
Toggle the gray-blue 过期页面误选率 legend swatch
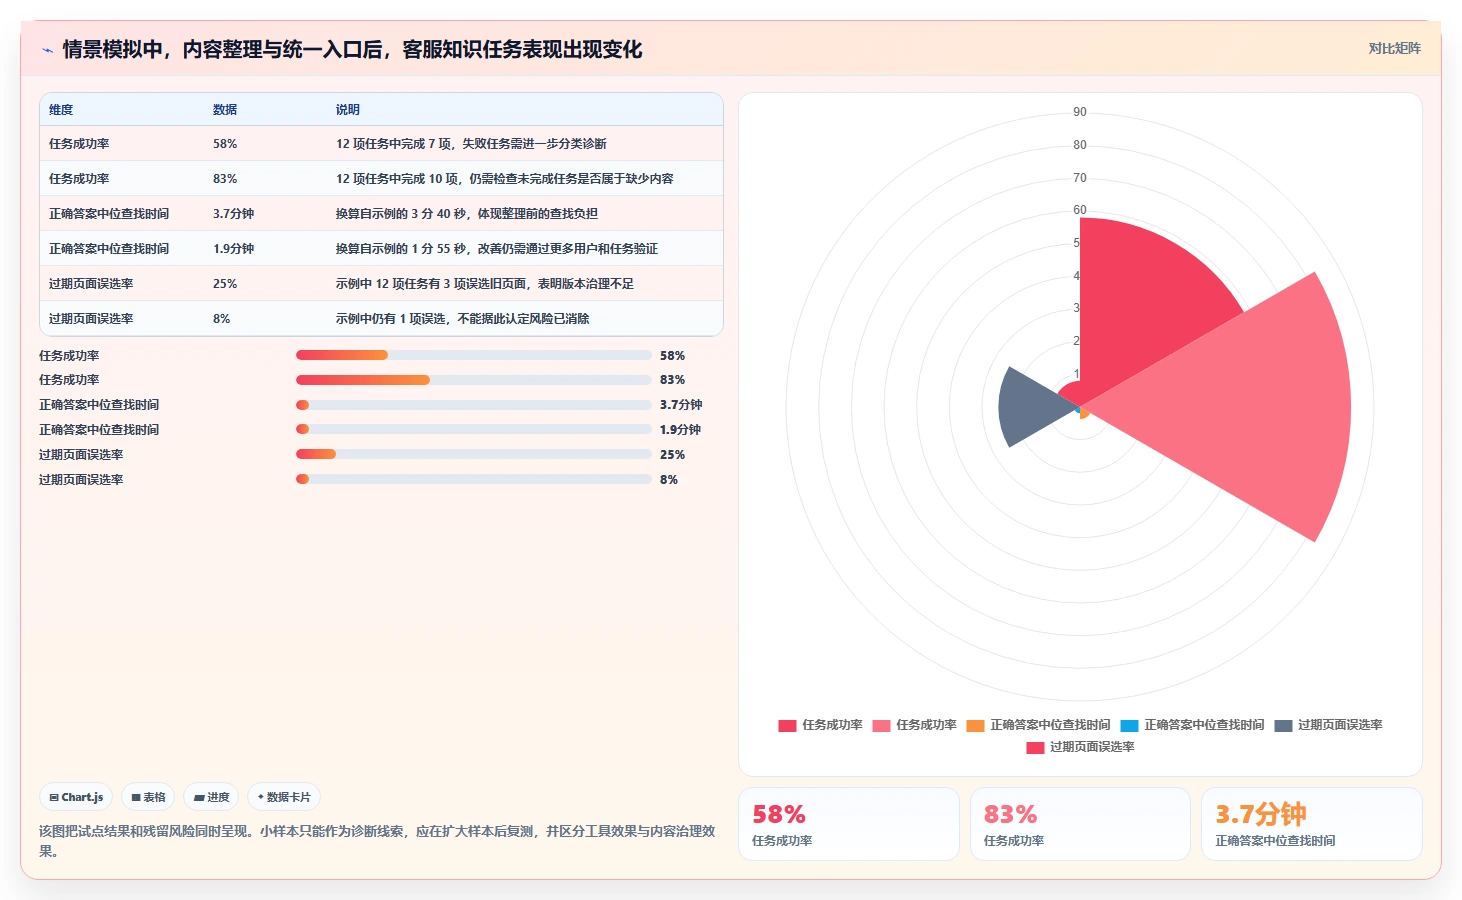[1283, 725]
